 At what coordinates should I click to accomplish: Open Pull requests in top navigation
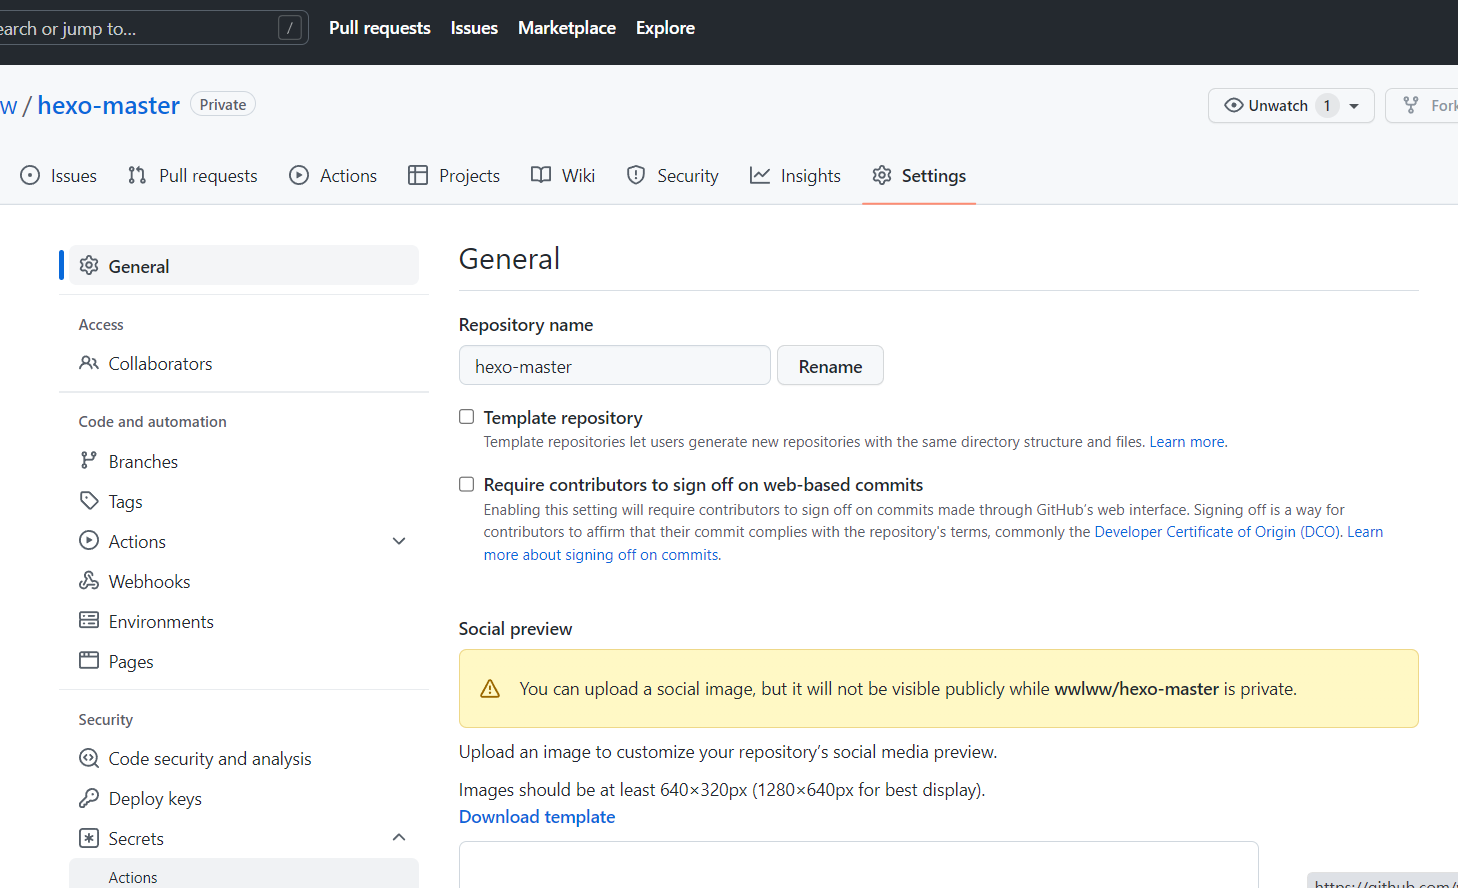tap(380, 28)
